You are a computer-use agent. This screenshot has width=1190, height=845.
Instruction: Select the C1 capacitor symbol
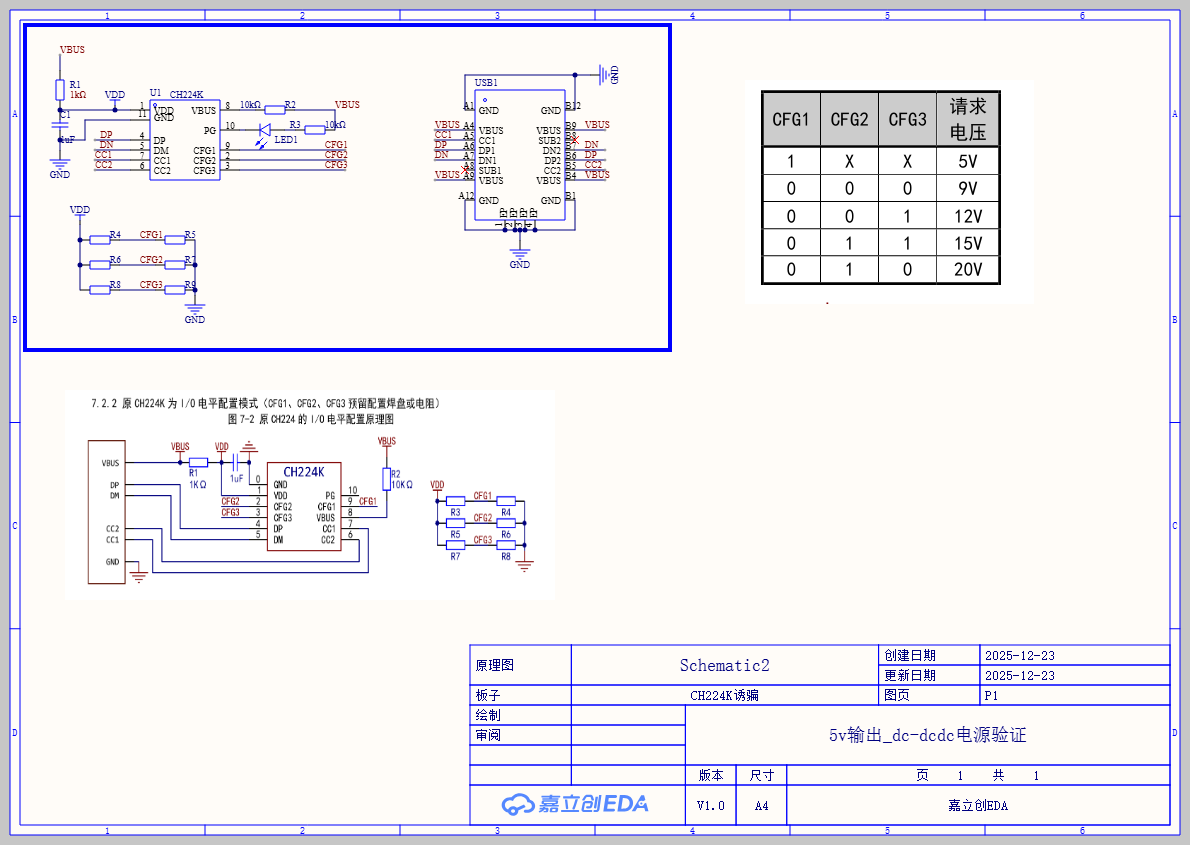(60, 125)
